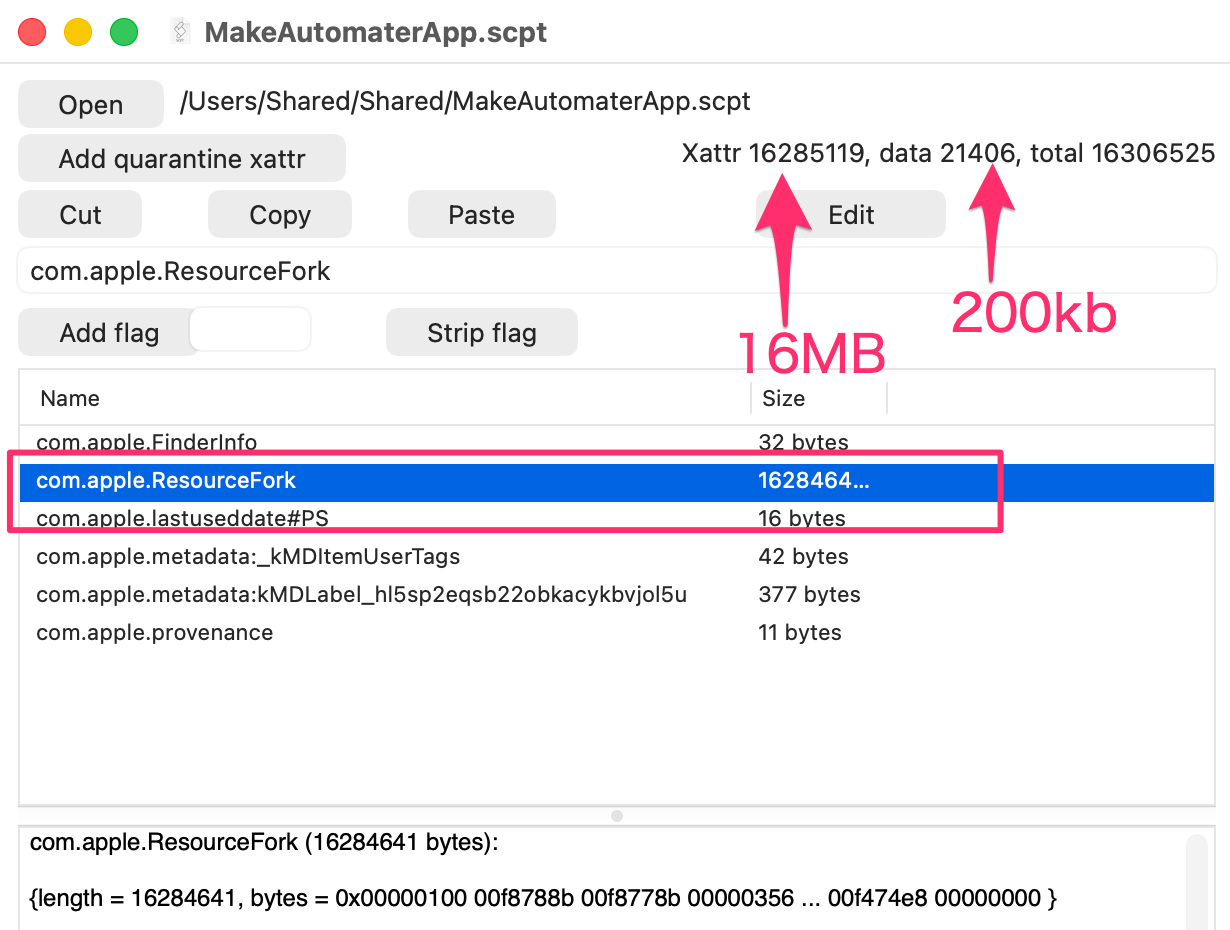Click the empty flag field beside Add flag
1230x930 pixels.
tap(252, 329)
